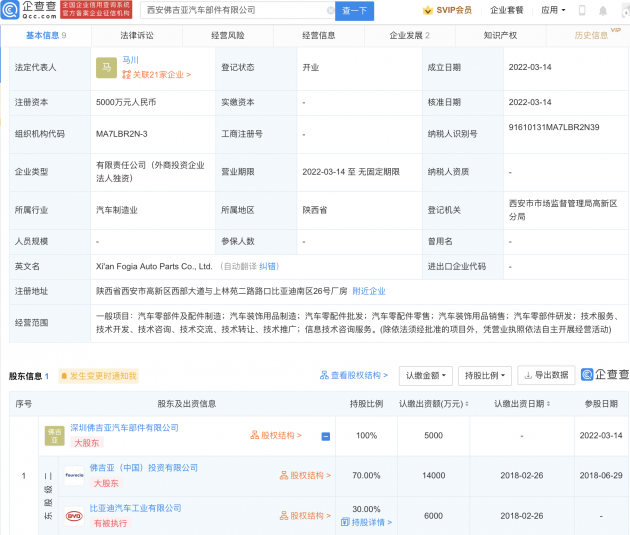This screenshot has height=535, width=630.
Task: Click the 有被执行 tag
Action: click(x=110, y=523)
